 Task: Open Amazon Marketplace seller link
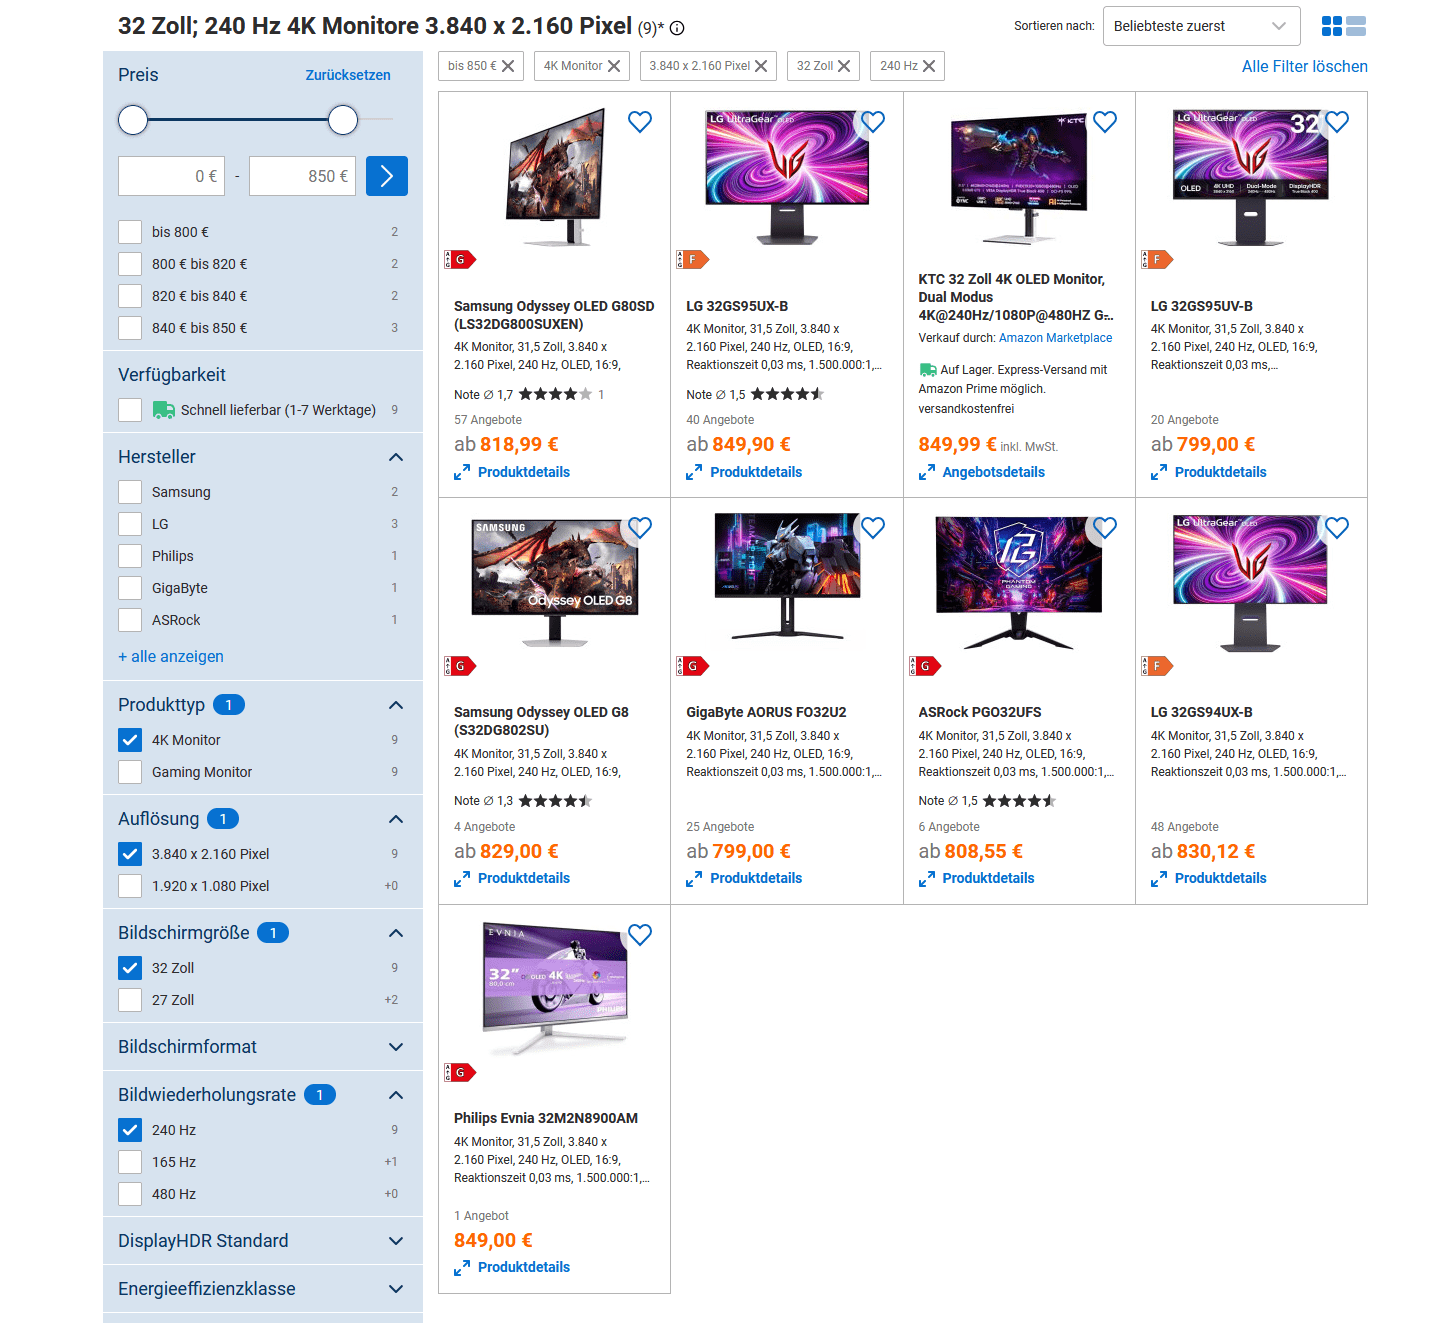tap(1055, 338)
